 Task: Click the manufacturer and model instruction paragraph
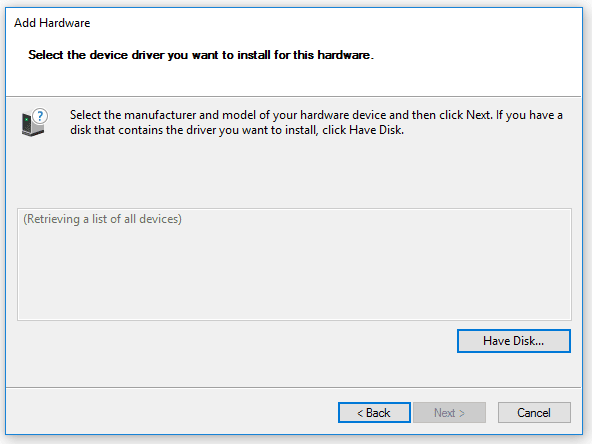tap(316, 122)
